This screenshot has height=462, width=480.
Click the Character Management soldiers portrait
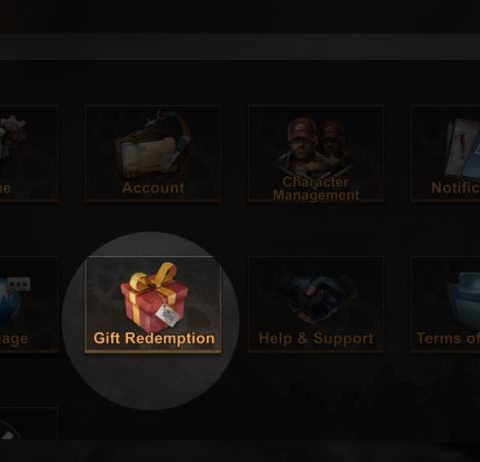316,145
